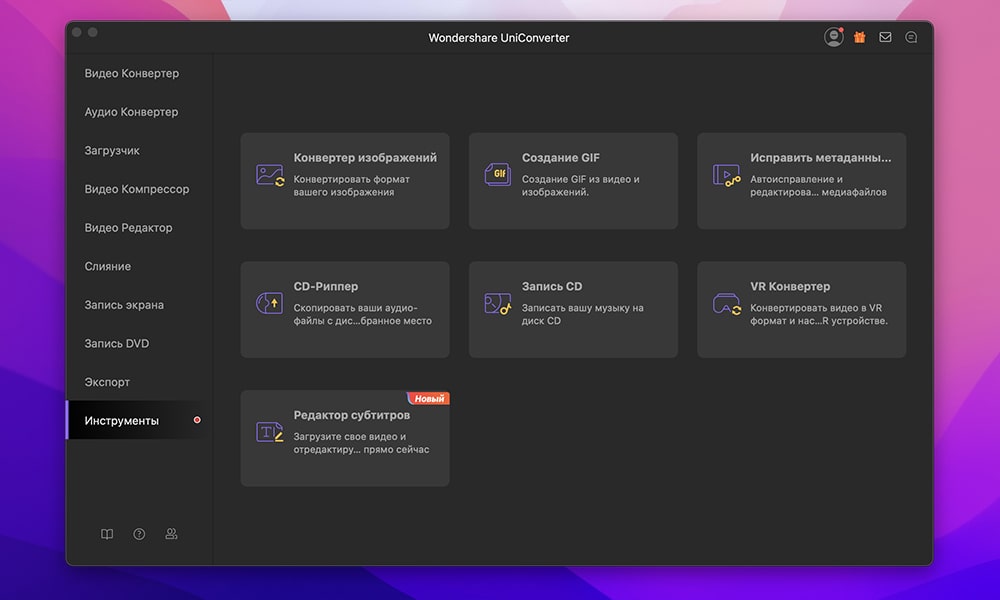Screen dimensions: 1000x600
Task: Open the community icon at bottom left
Action: click(x=170, y=534)
